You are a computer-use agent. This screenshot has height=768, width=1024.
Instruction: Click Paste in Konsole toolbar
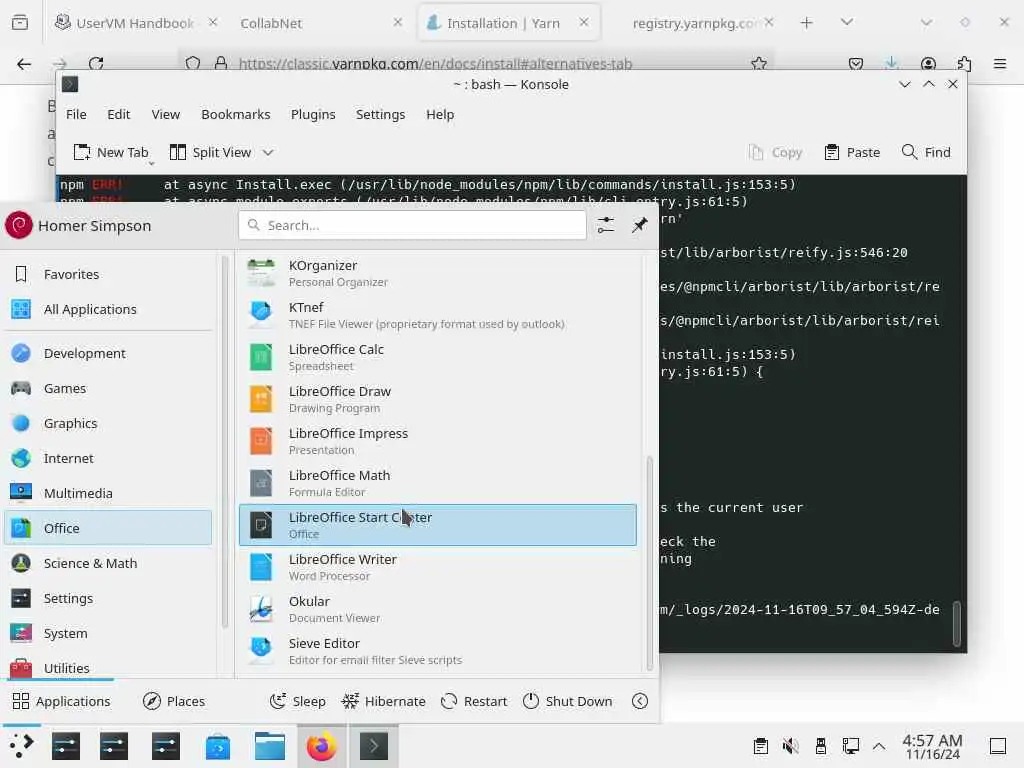(852, 152)
